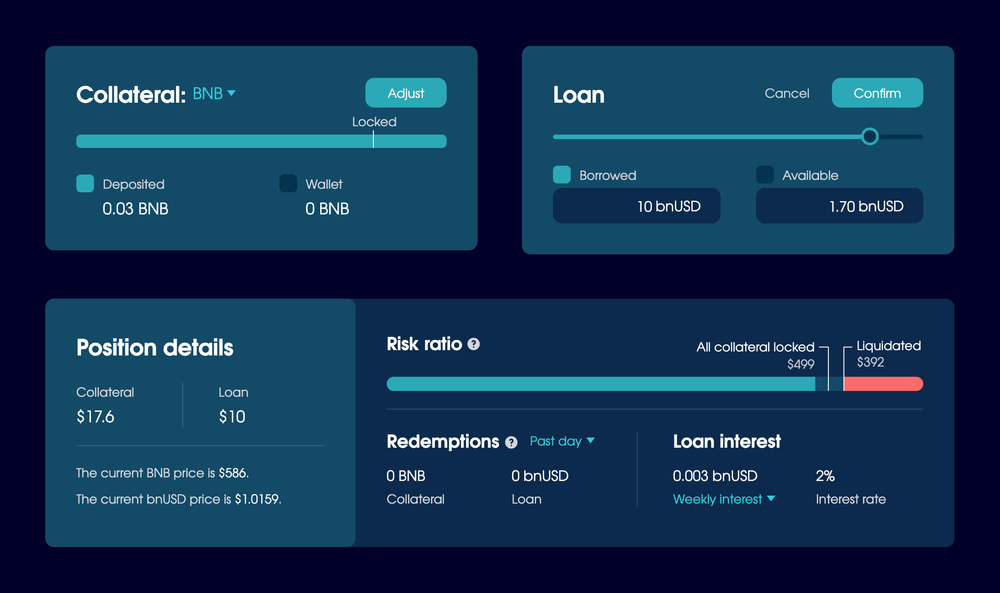
Task: Click the Risk ratio help icon
Action: pyautogui.click(x=474, y=344)
